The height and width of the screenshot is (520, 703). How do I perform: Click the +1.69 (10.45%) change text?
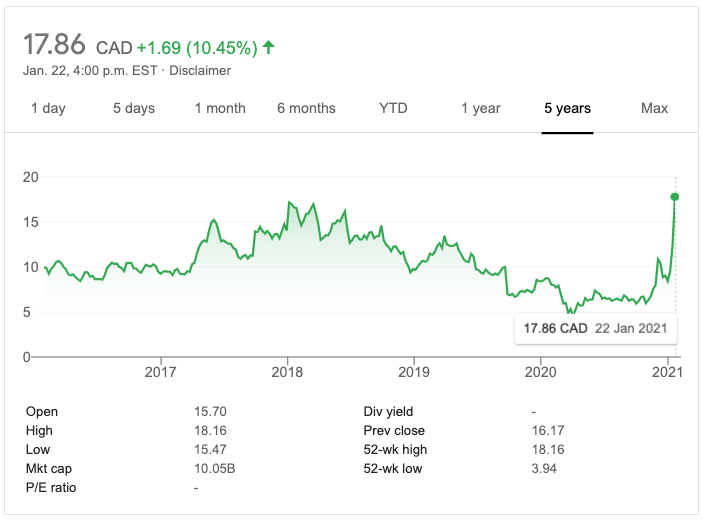click(197, 48)
